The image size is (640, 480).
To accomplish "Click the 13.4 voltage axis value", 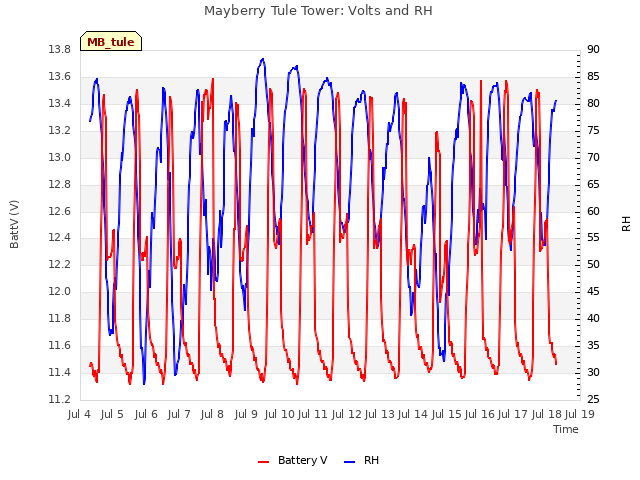I will point(60,104).
